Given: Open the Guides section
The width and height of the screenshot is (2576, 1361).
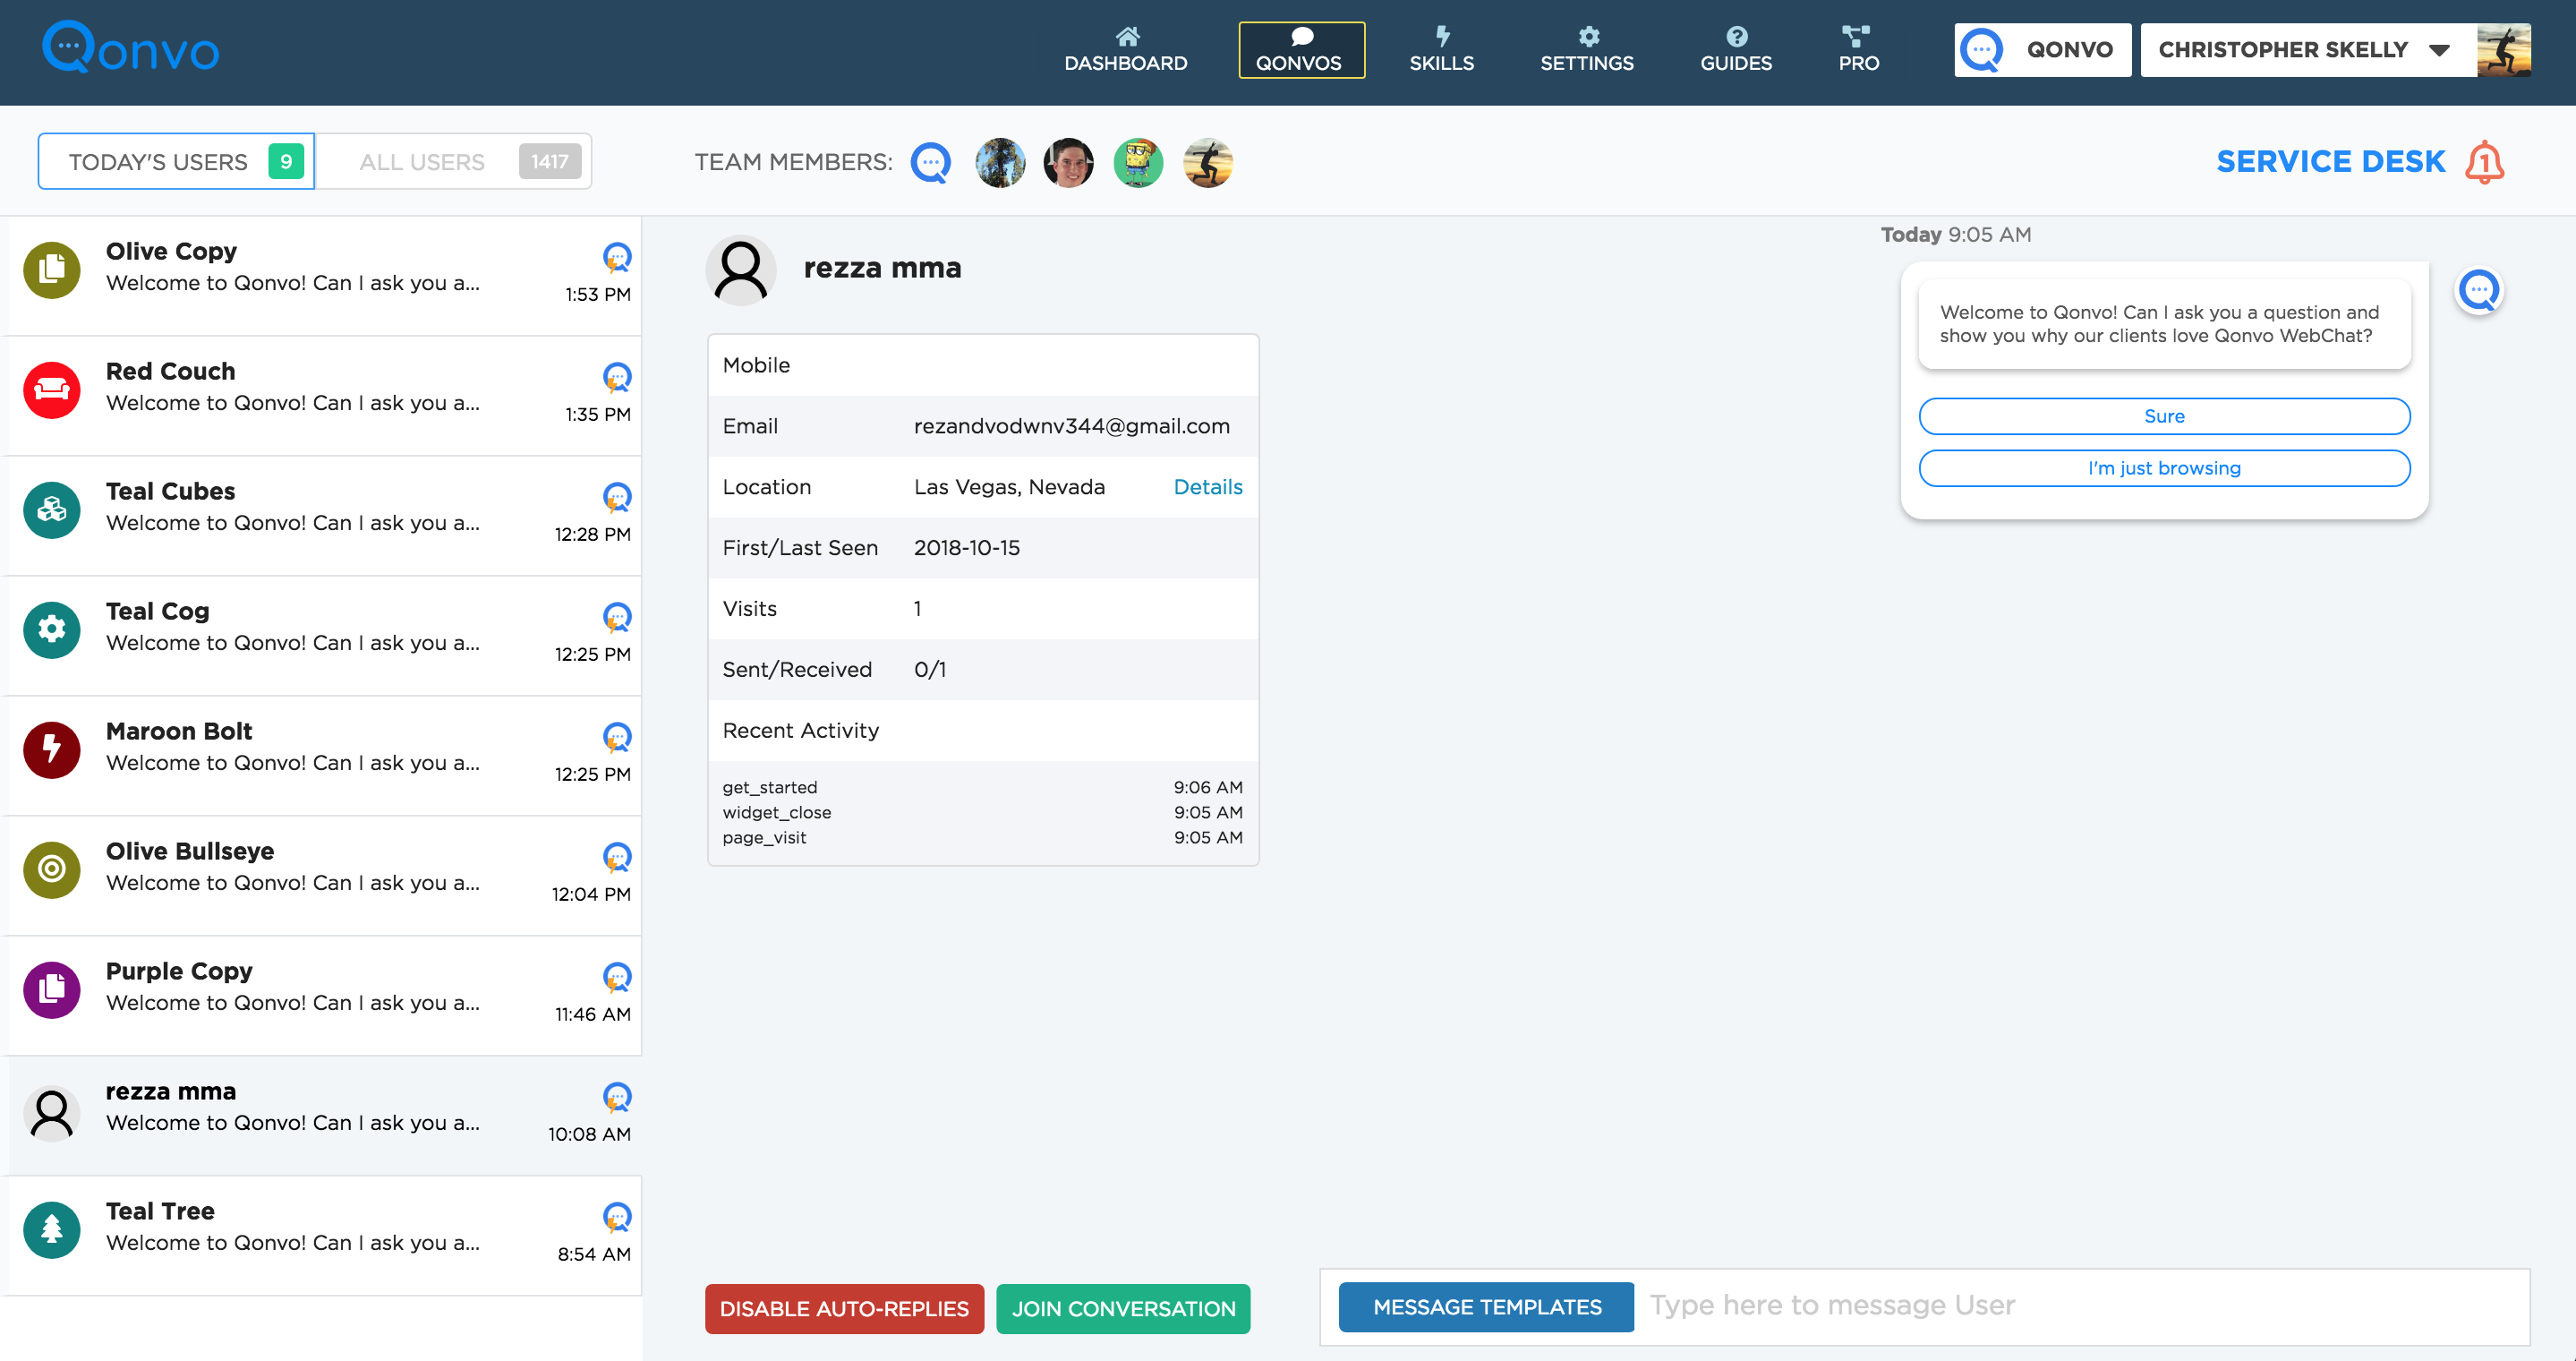Looking at the screenshot, I should pyautogui.click(x=1736, y=50).
